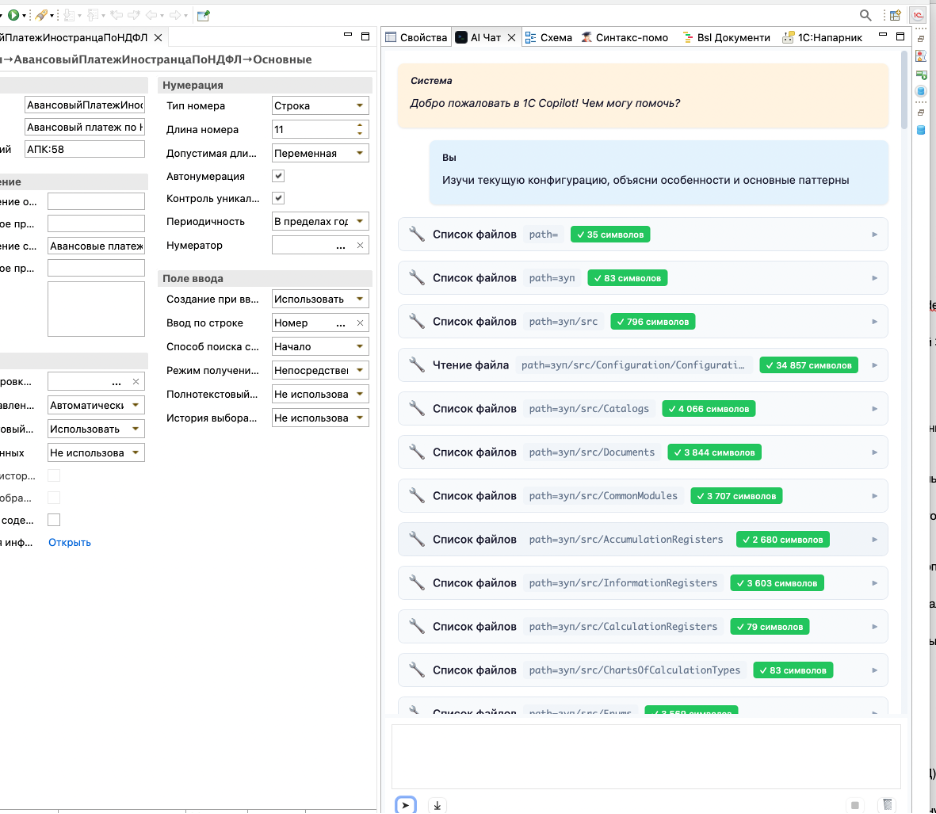Click the stop generation square icon
936x814 pixels.
click(854, 805)
